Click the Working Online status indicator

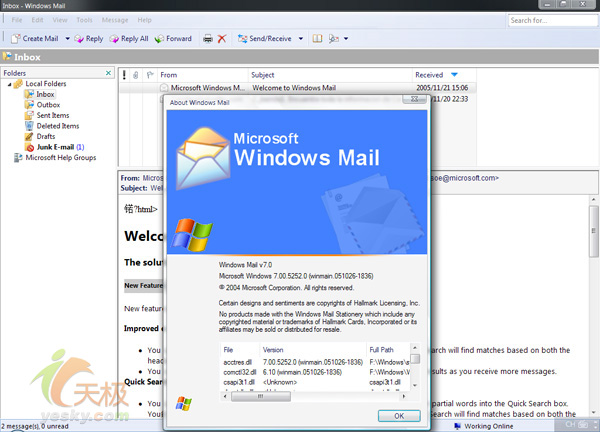pyautogui.click(x=483, y=426)
